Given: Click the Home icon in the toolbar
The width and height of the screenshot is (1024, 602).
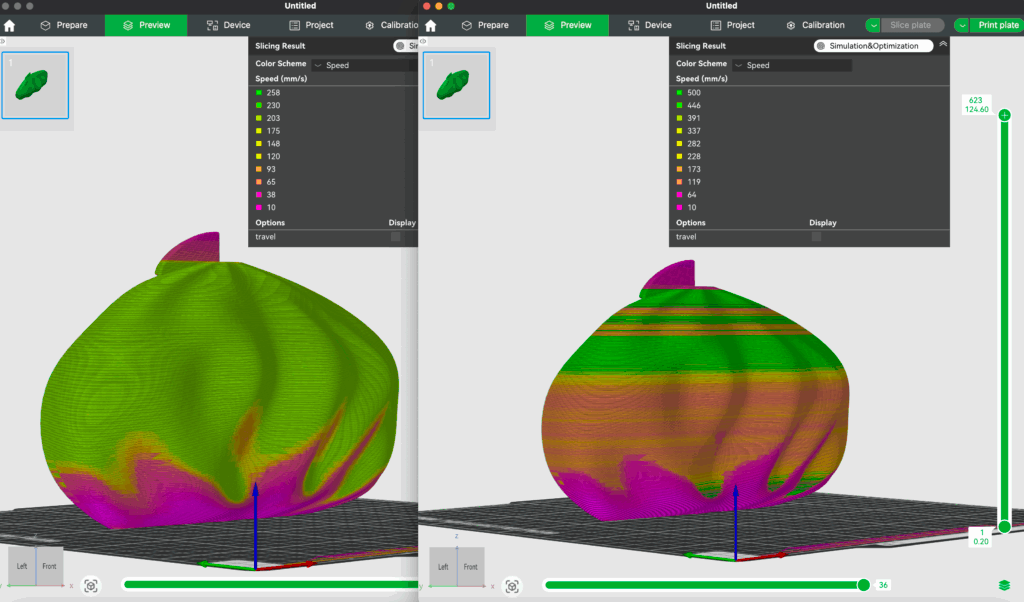Looking at the screenshot, I should (x=430, y=25).
